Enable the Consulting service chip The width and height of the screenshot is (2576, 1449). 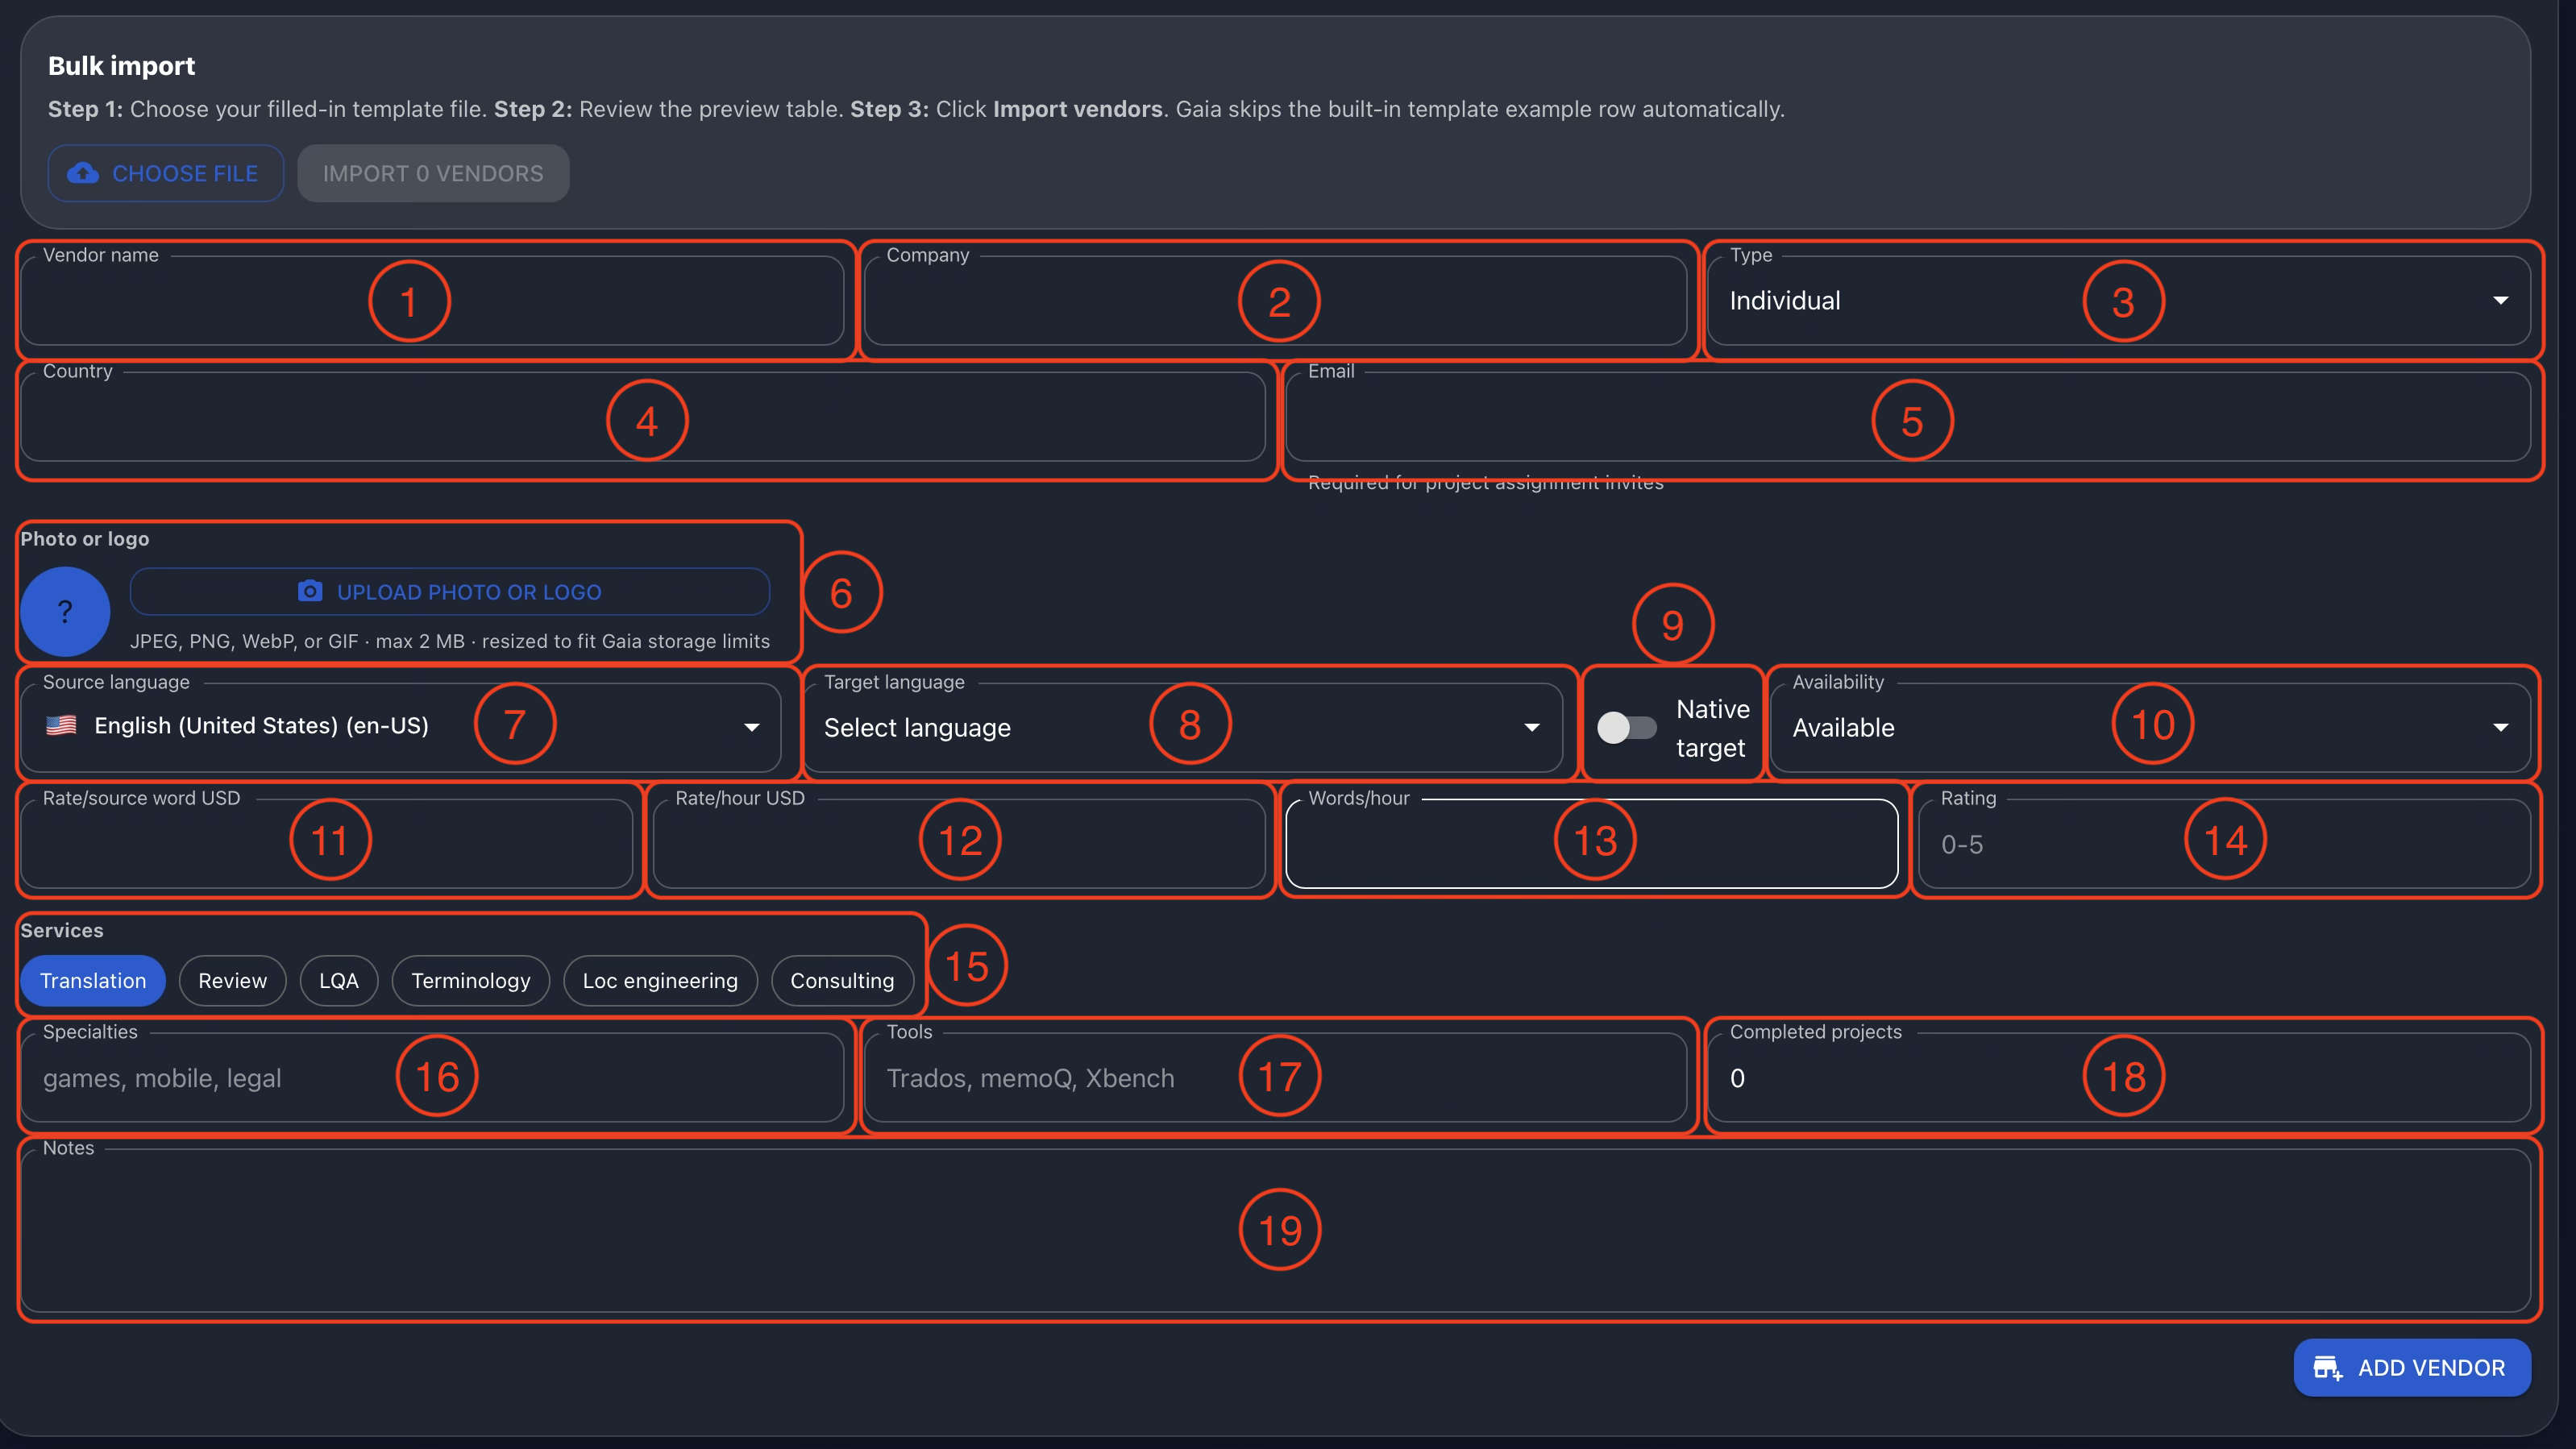pos(842,980)
